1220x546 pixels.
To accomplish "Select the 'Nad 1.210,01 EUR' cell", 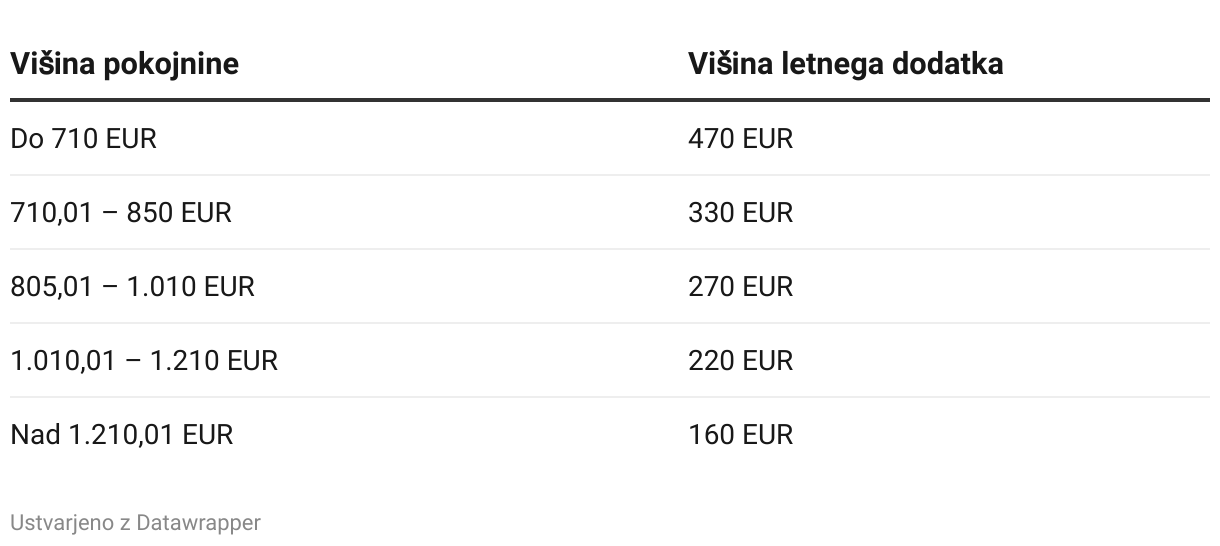I will (121, 434).
